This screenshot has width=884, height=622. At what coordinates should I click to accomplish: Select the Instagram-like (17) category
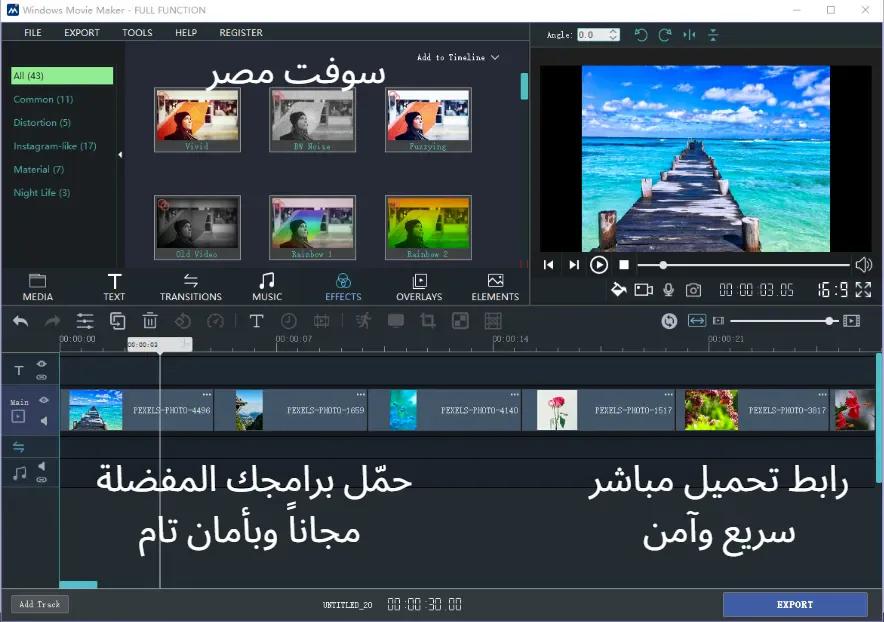pos(55,146)
